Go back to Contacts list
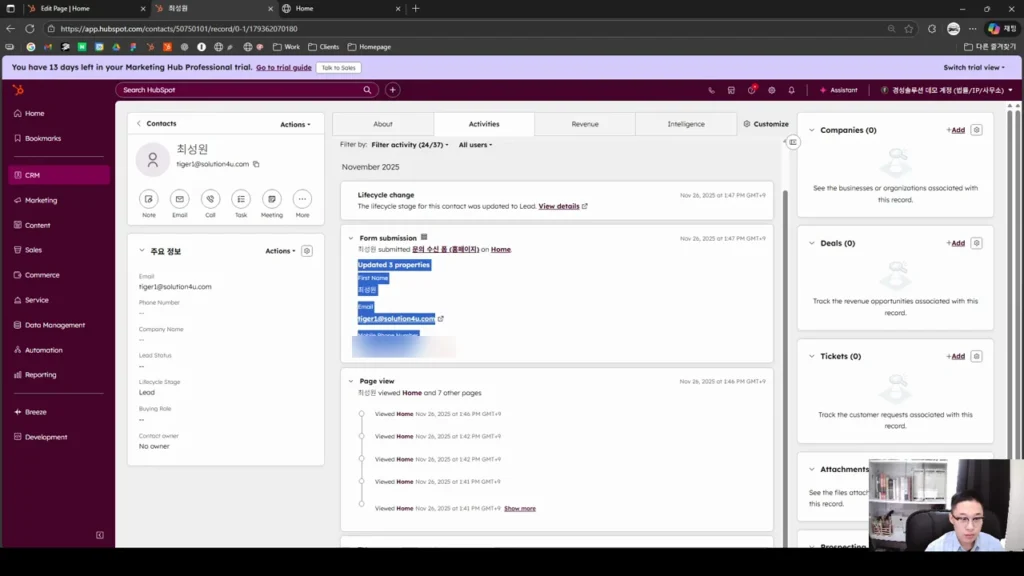 point(157,123)
